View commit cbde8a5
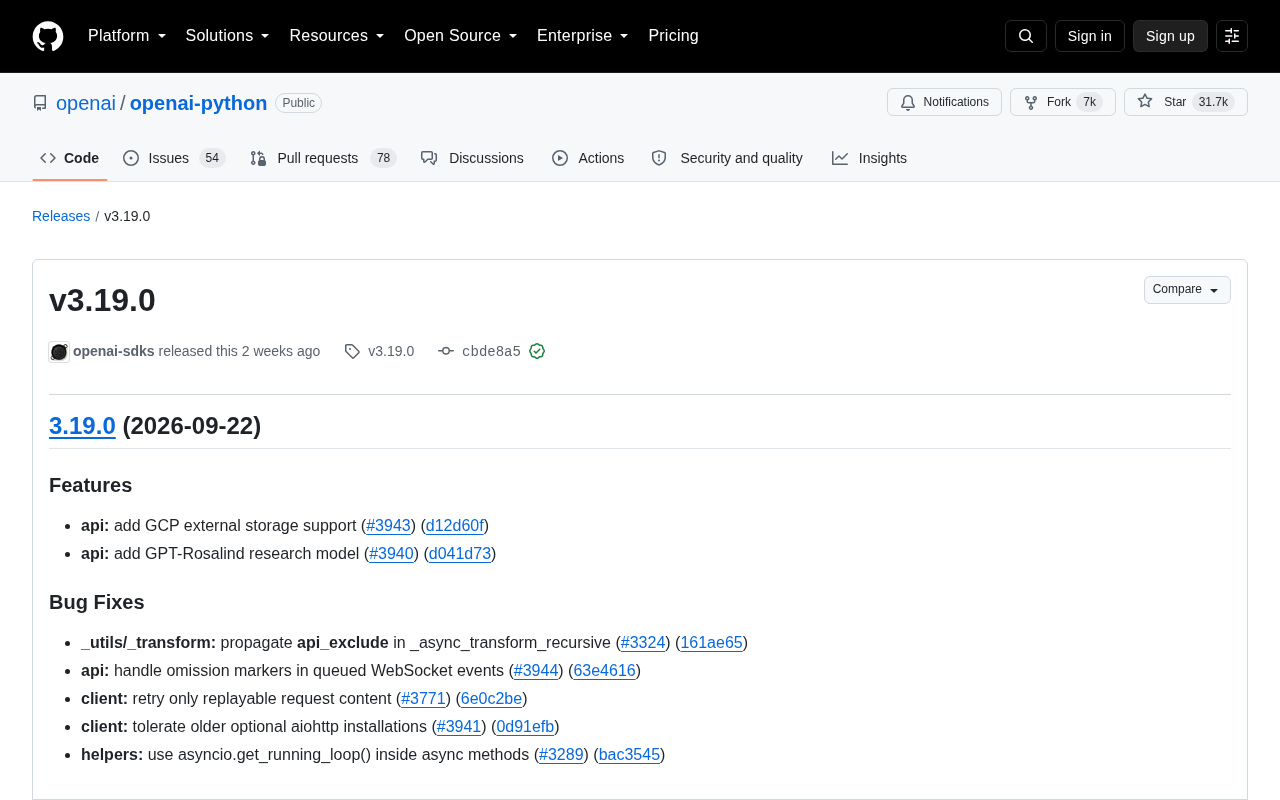Viewport: 1280px width, 800px height. [491, 351]
